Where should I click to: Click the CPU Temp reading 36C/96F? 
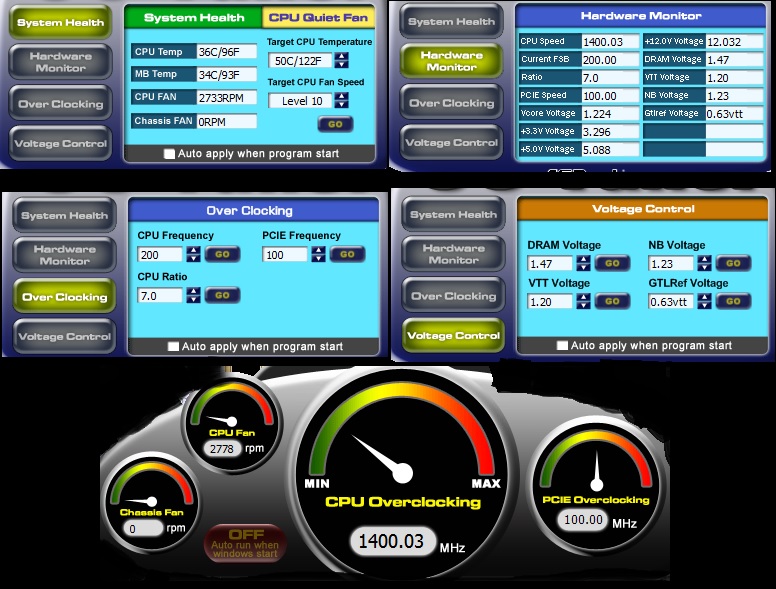click(x=227, y=51)
